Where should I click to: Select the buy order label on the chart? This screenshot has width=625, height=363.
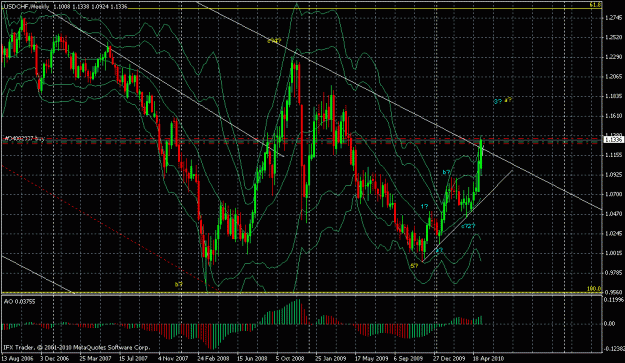click(x=24, y=139)
